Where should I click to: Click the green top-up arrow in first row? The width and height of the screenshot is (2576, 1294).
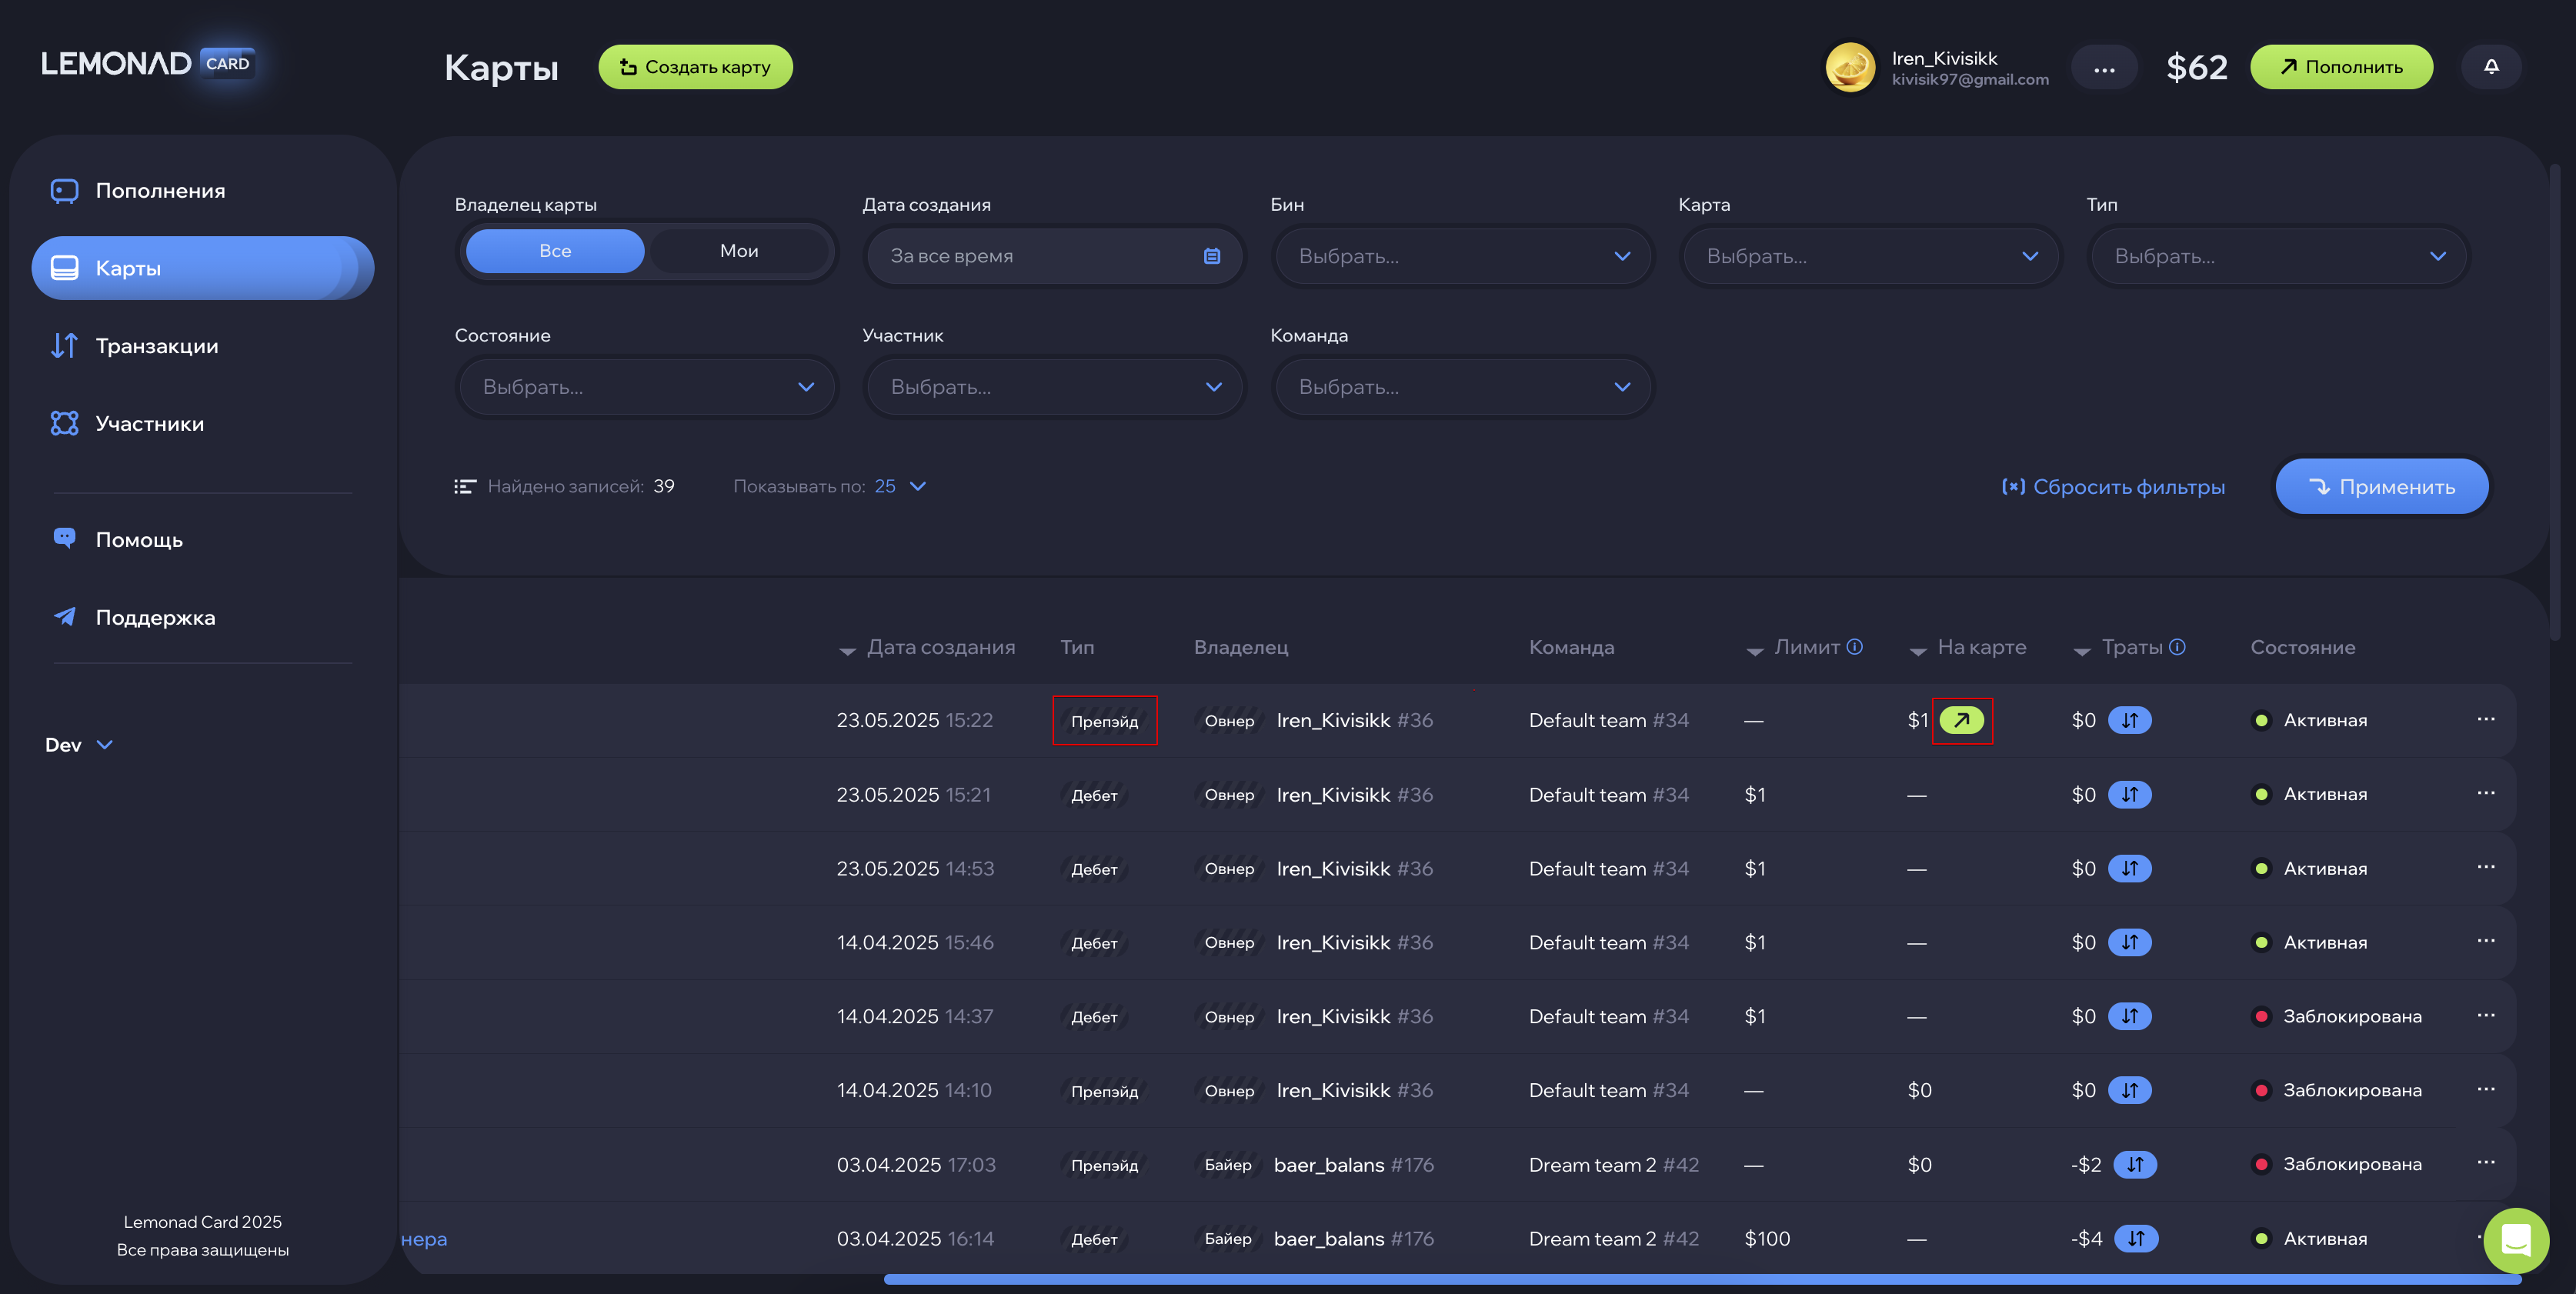click(1961, 720)
